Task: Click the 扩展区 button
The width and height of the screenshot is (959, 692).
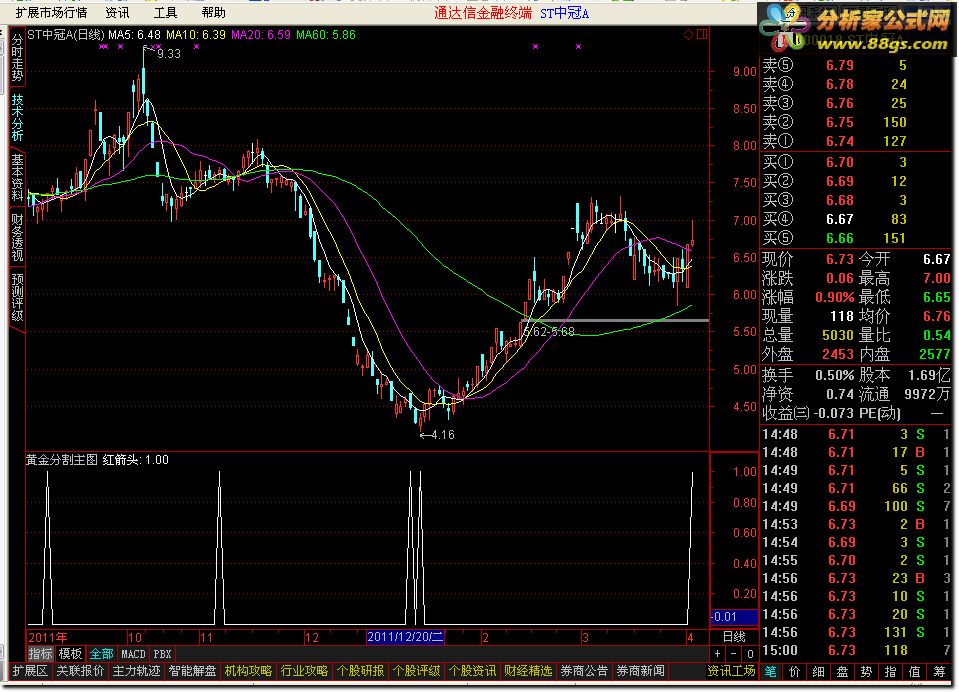Action: [30, 671]
